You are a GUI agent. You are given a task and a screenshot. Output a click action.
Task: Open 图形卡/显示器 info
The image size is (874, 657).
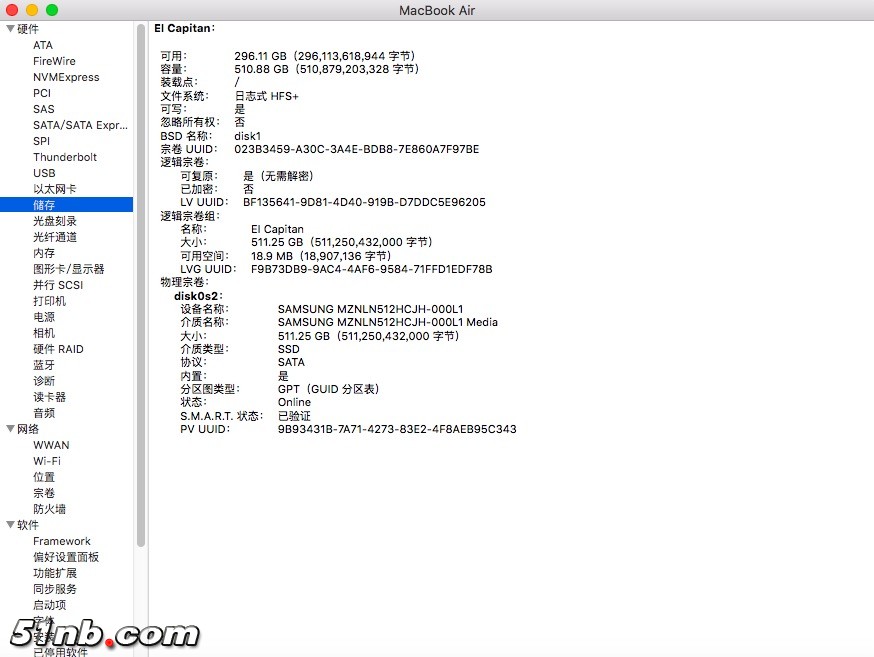click(68, 269)
